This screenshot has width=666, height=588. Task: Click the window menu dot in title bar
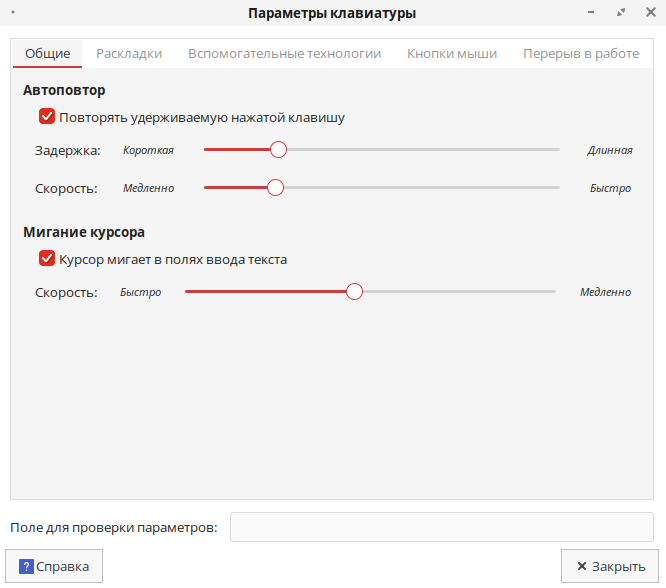13,13
